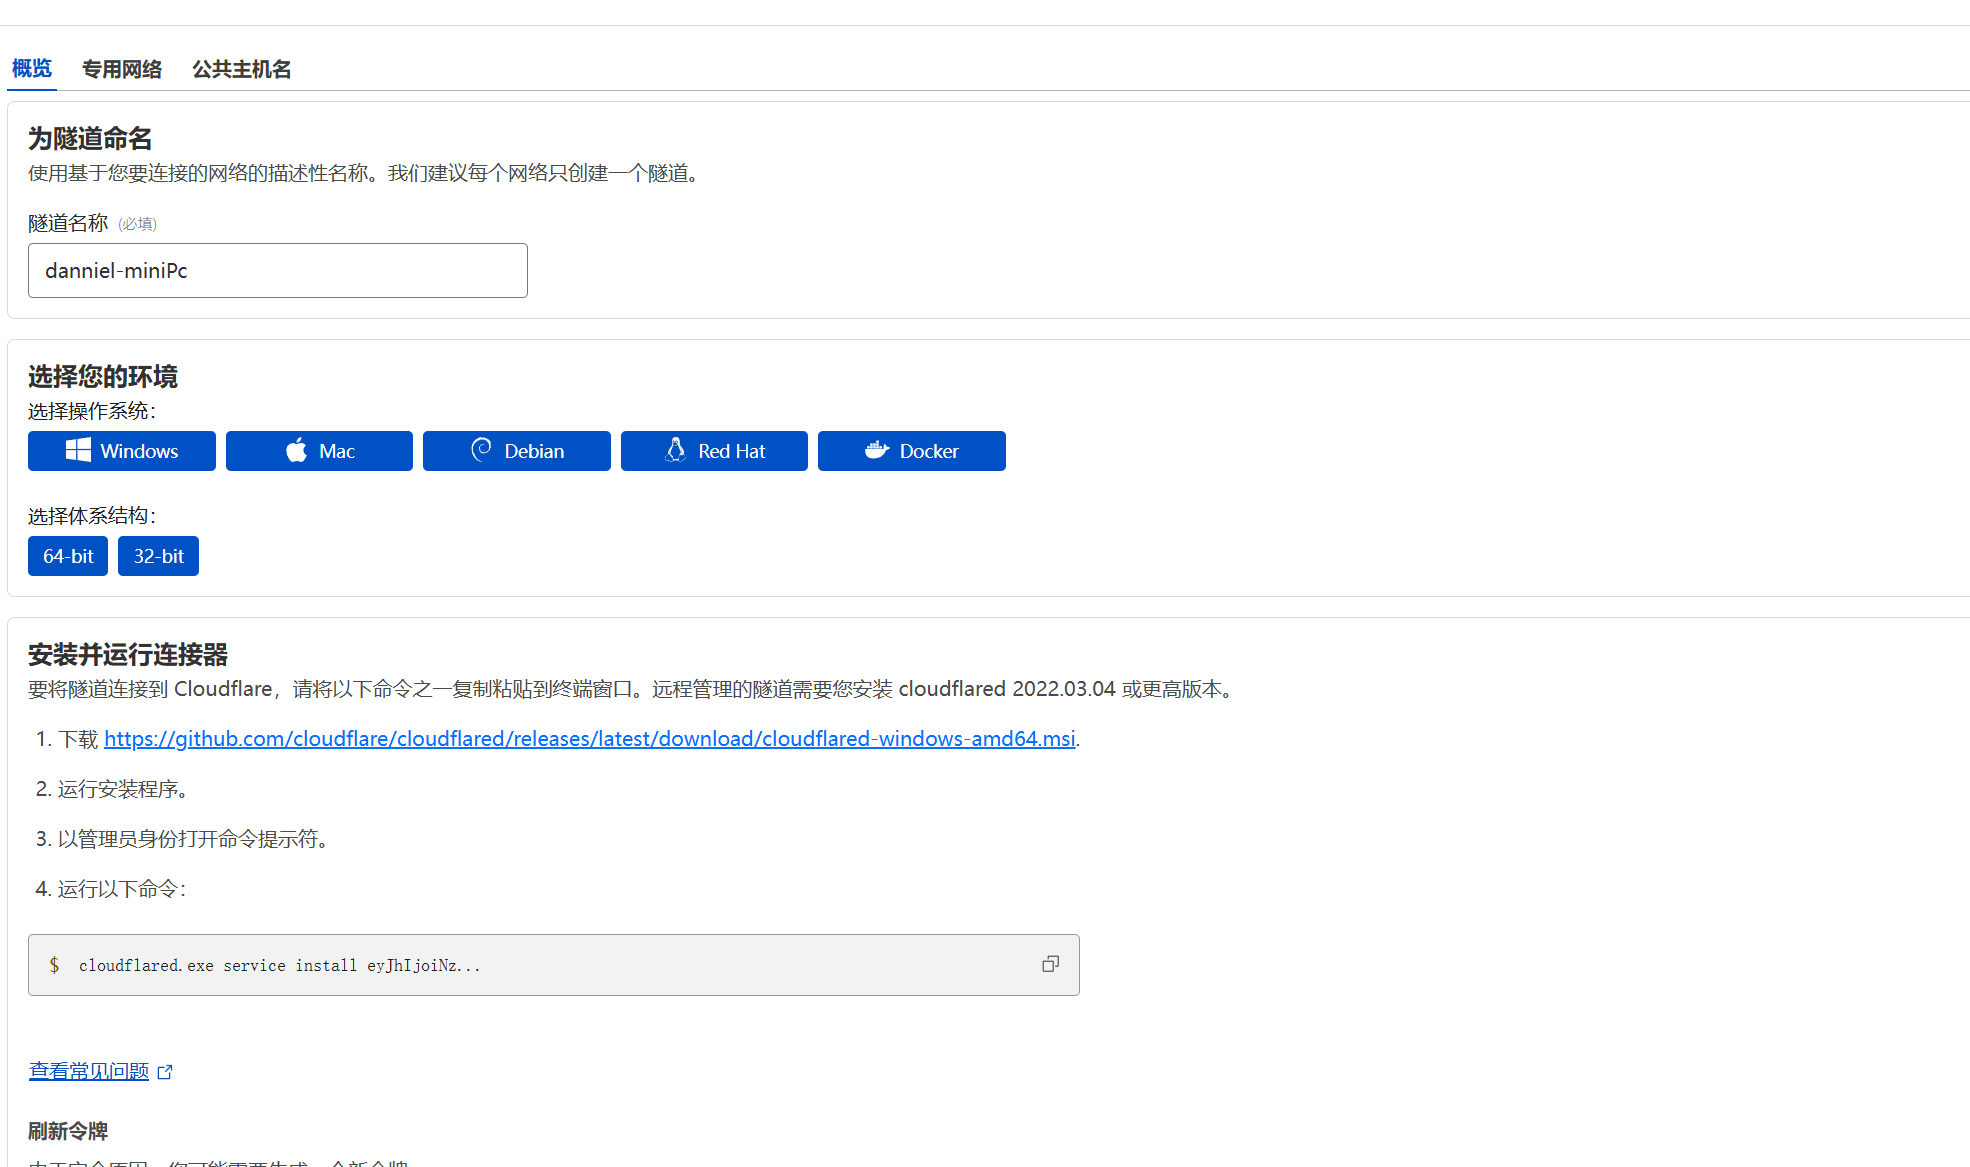Select the 64-bit architecture option
Viewport: 1970px width, 1167px height.
tap(68, 556)
